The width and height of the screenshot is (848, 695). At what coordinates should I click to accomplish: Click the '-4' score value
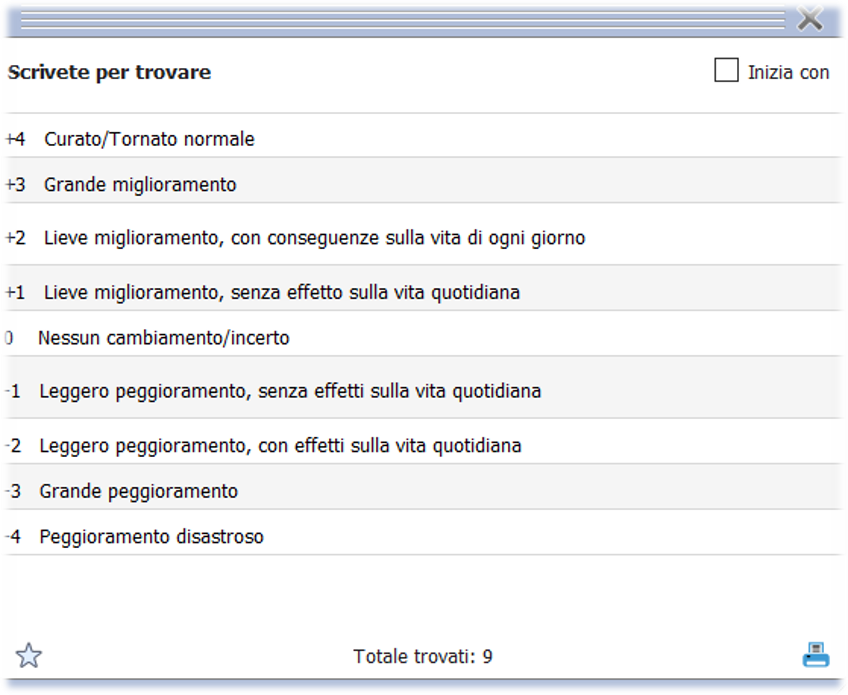13,537
